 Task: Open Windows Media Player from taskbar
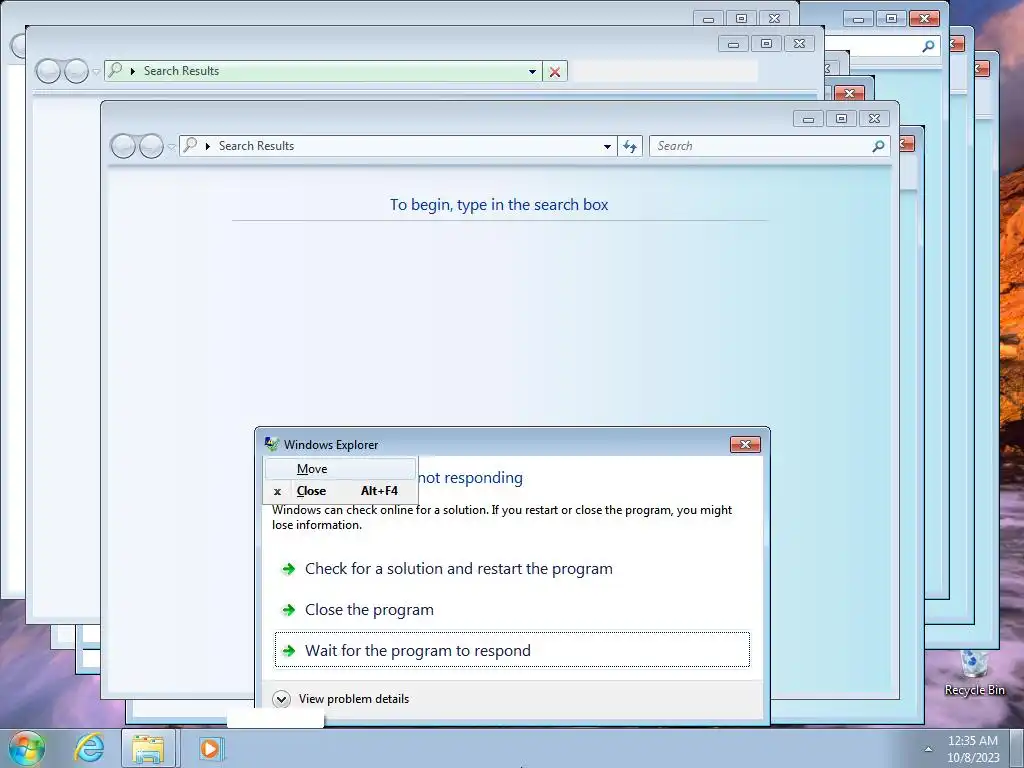[210, 748]
